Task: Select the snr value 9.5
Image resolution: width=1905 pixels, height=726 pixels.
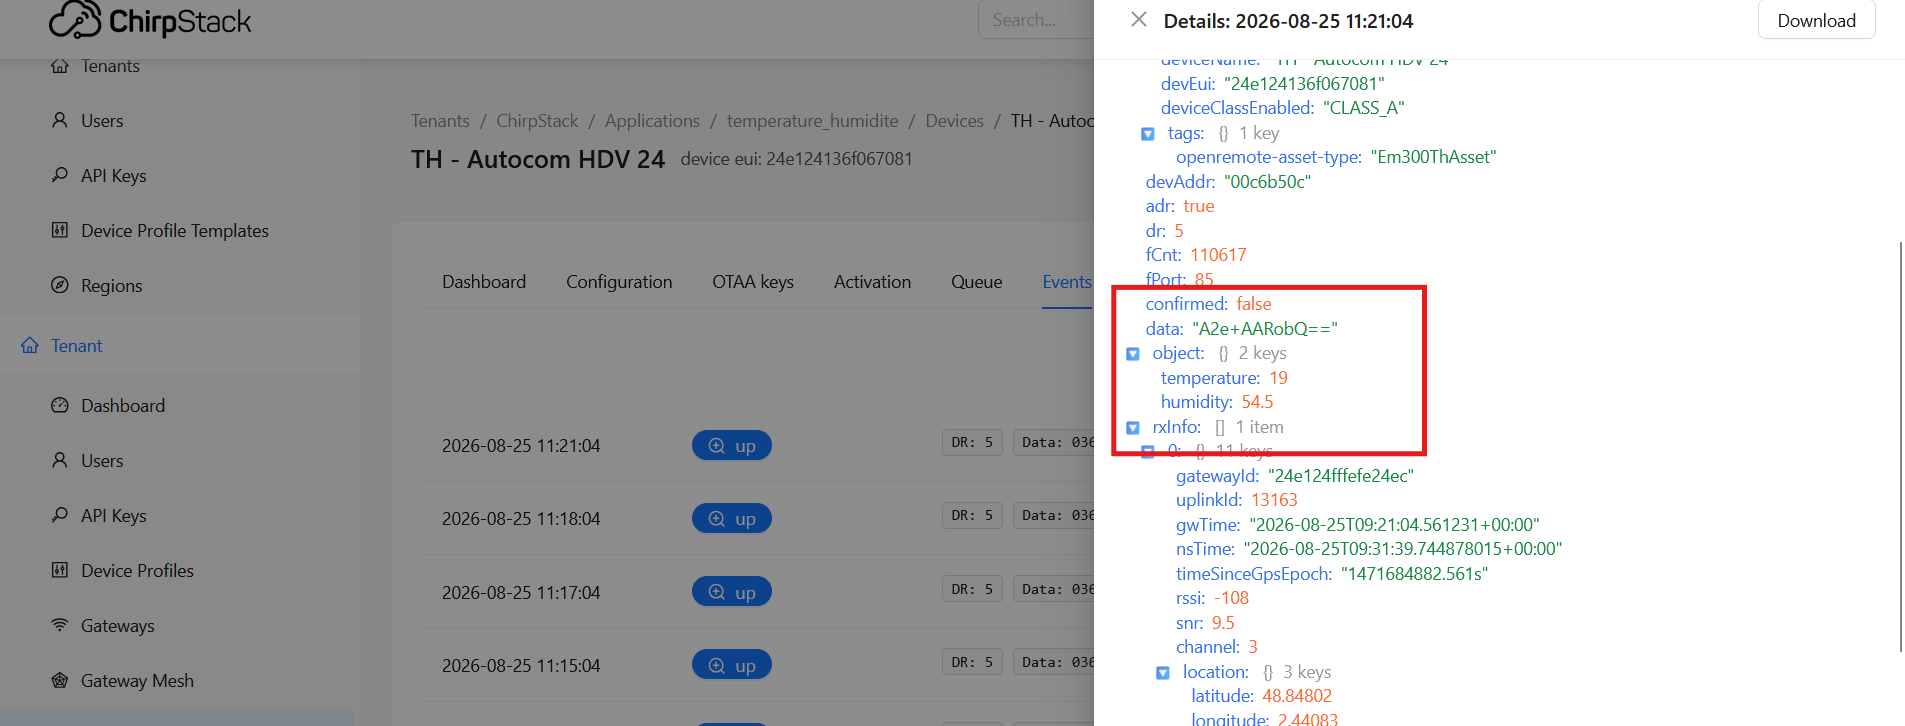Action: click(x=1223, y=623)
